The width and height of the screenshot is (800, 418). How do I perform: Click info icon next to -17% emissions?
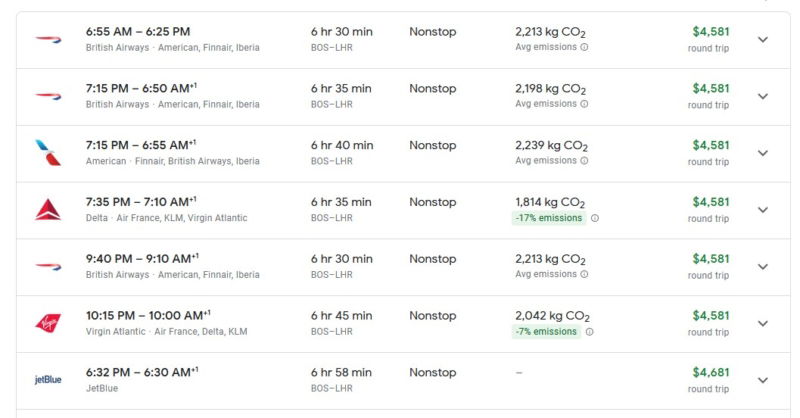[595, 218]
